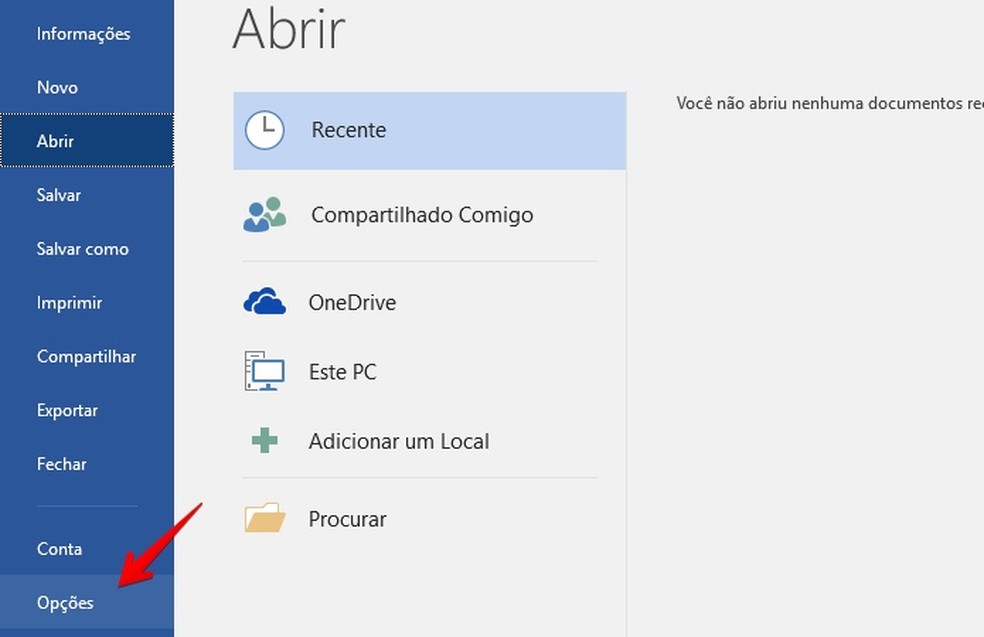The width and height of the screenshot is (984, 637).
Task: Choose Este PC as open location
Action: [x=341, y=371]
